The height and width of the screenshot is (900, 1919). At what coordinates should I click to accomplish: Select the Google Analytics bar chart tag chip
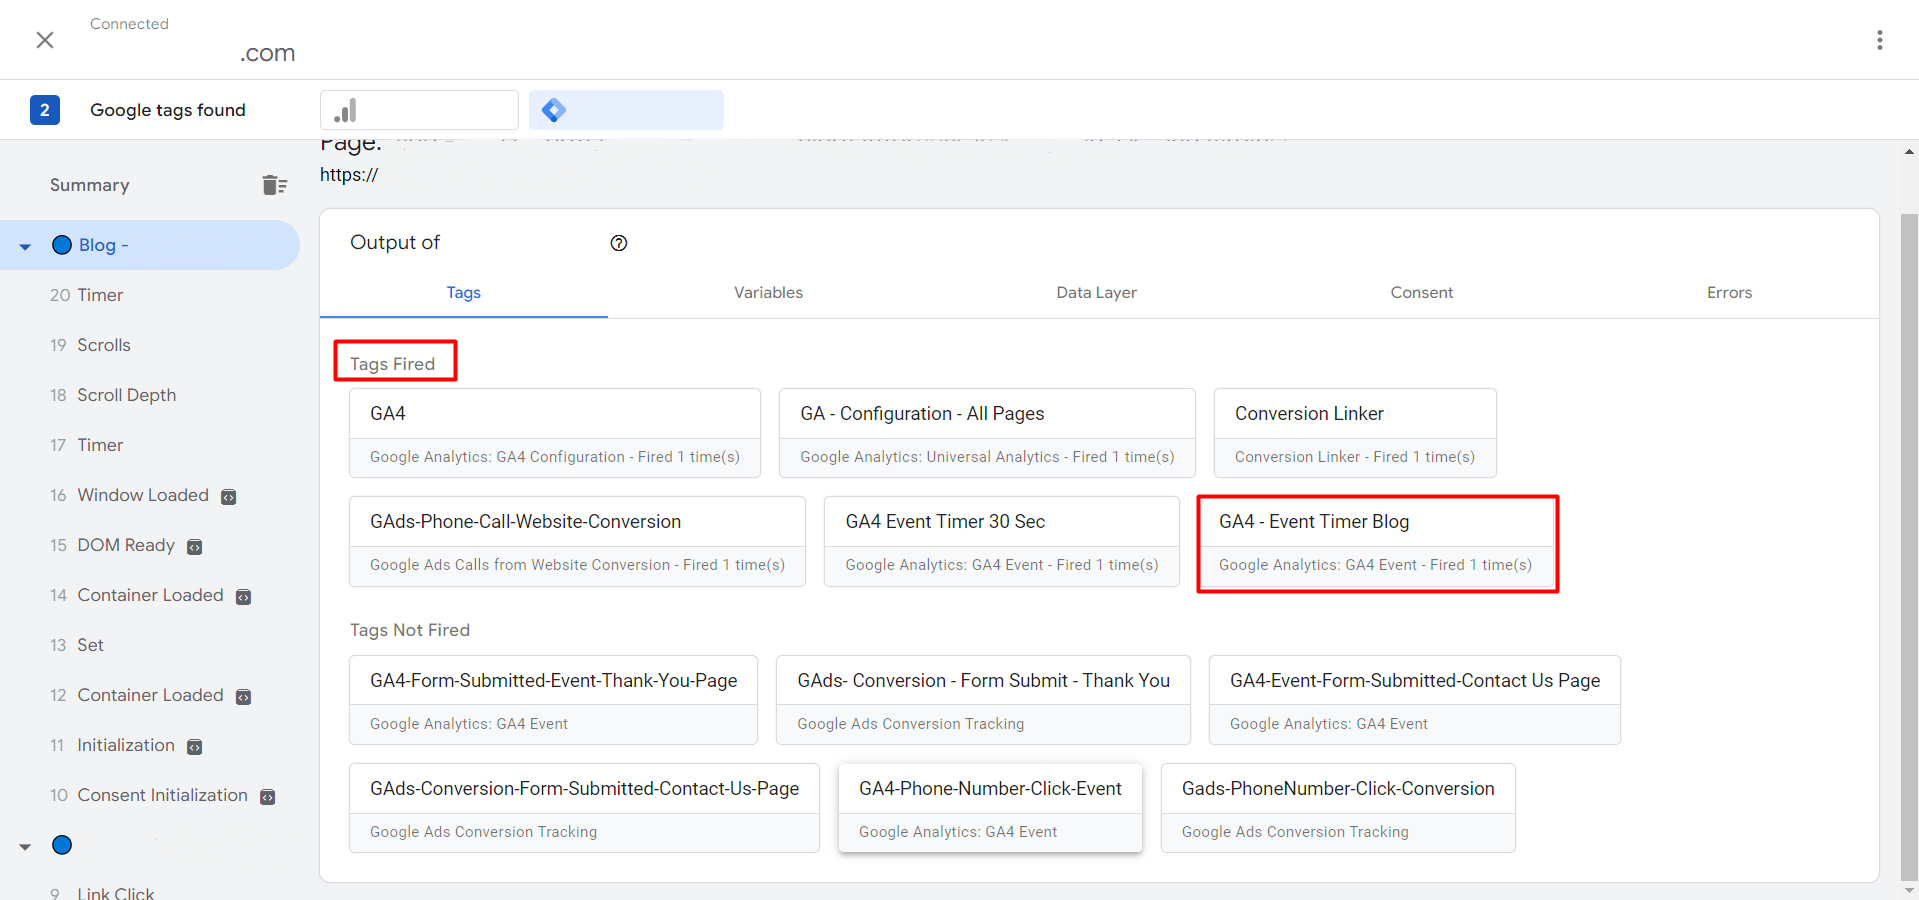pyautogui.click(x=419, y=110)
